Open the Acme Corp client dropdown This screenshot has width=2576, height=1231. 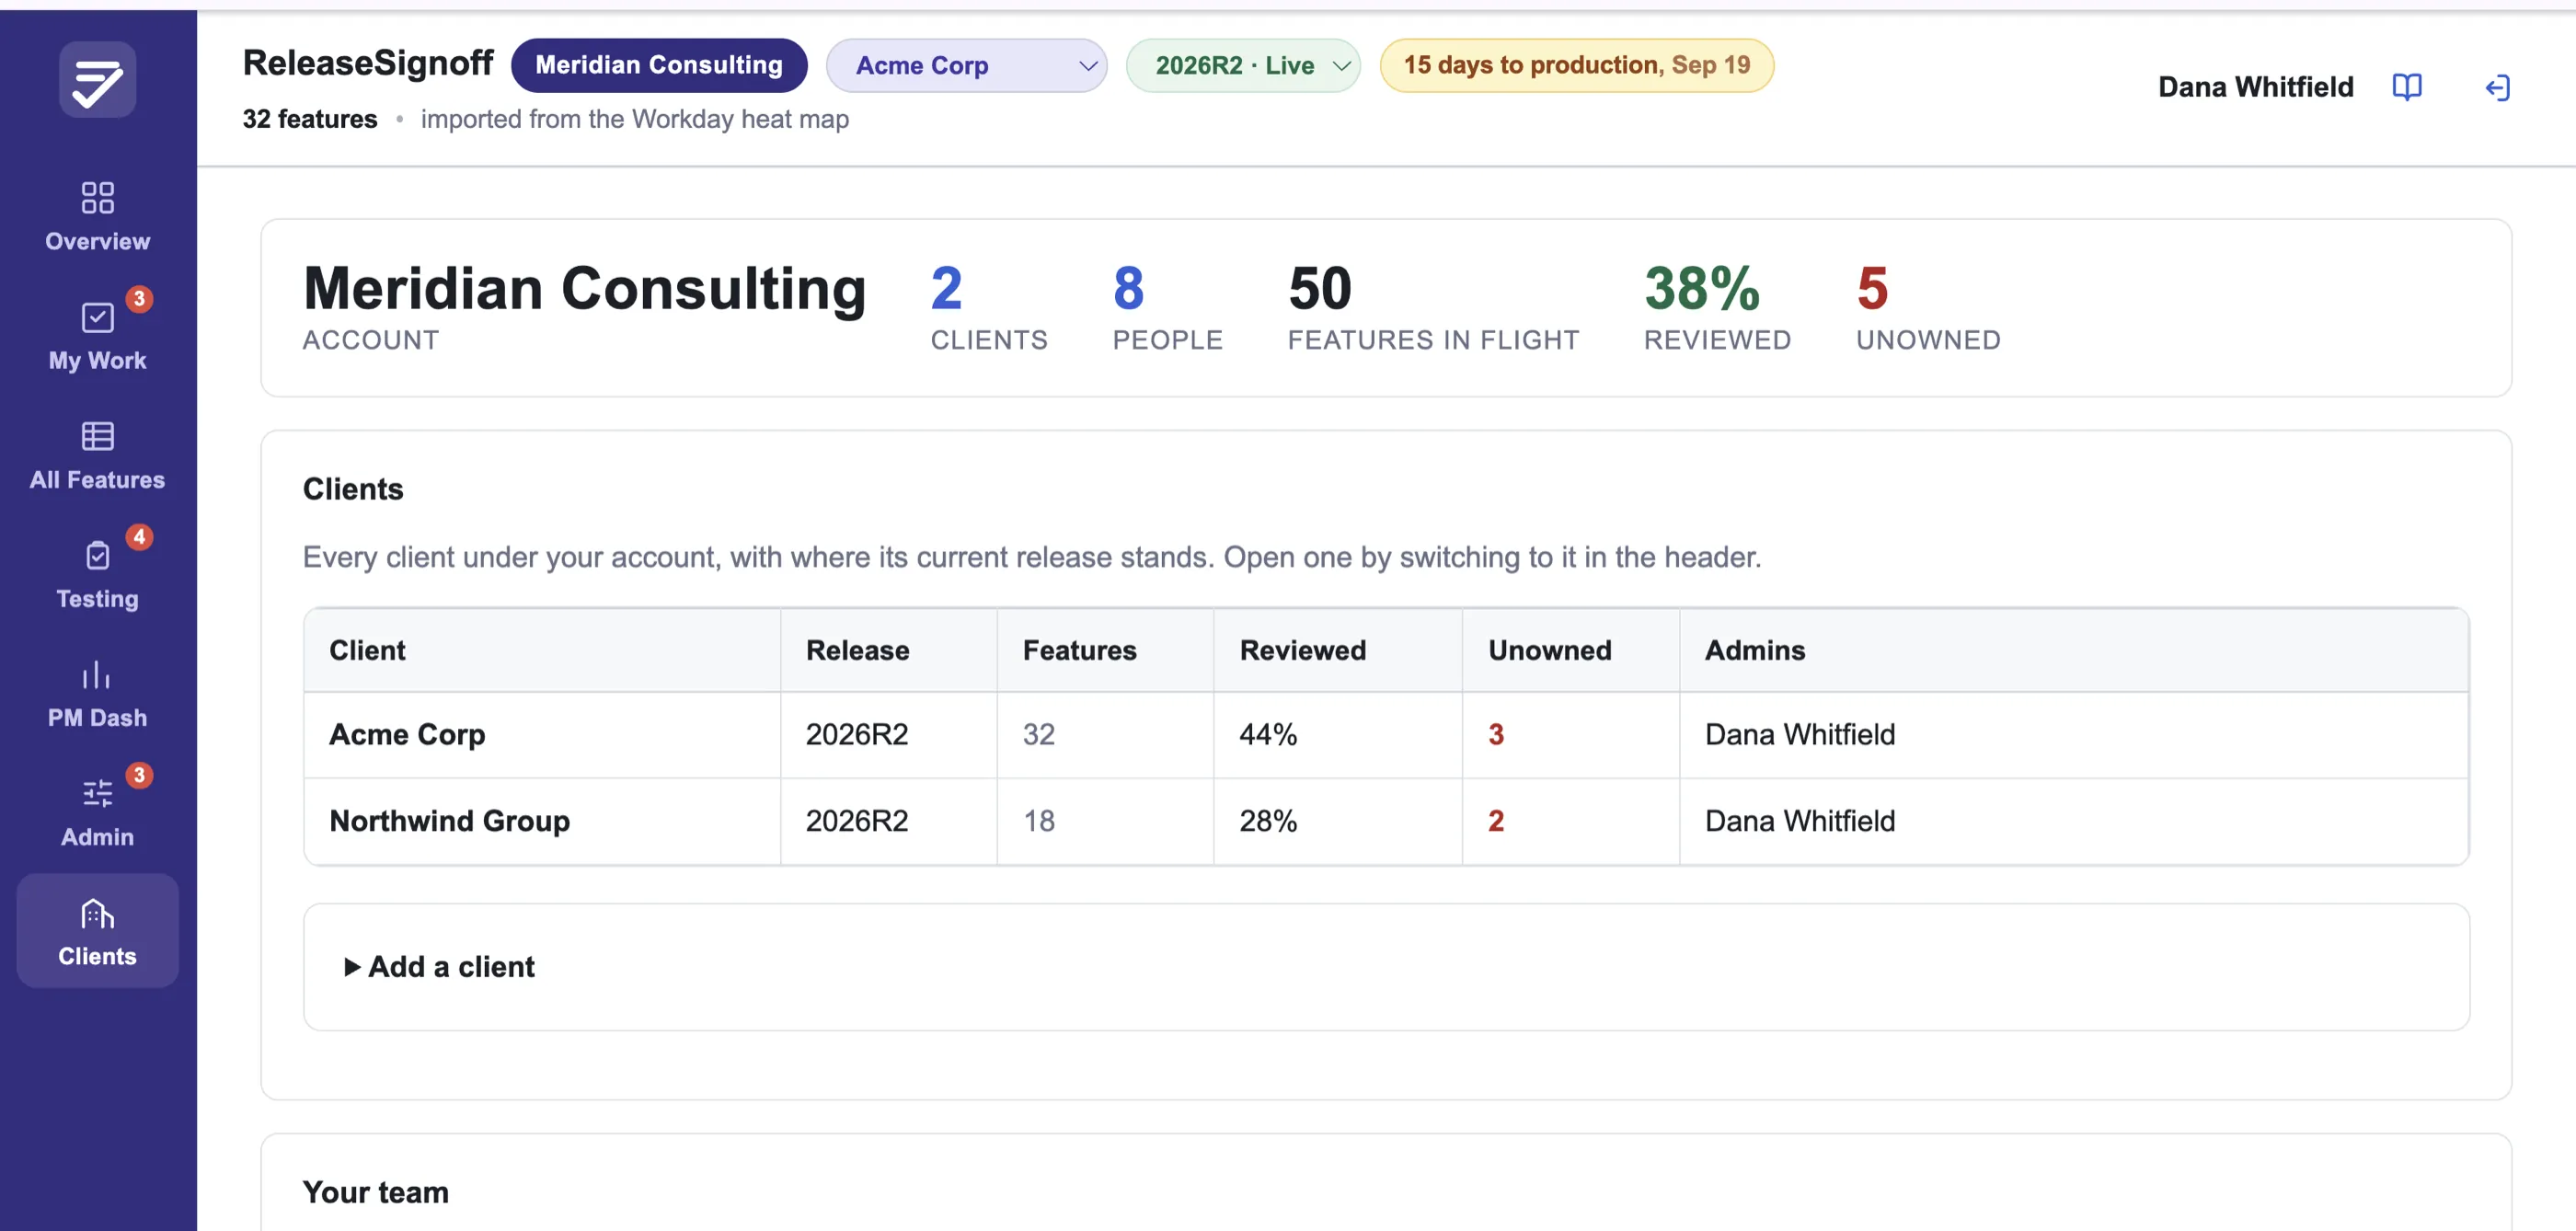(x=966, y=65)
